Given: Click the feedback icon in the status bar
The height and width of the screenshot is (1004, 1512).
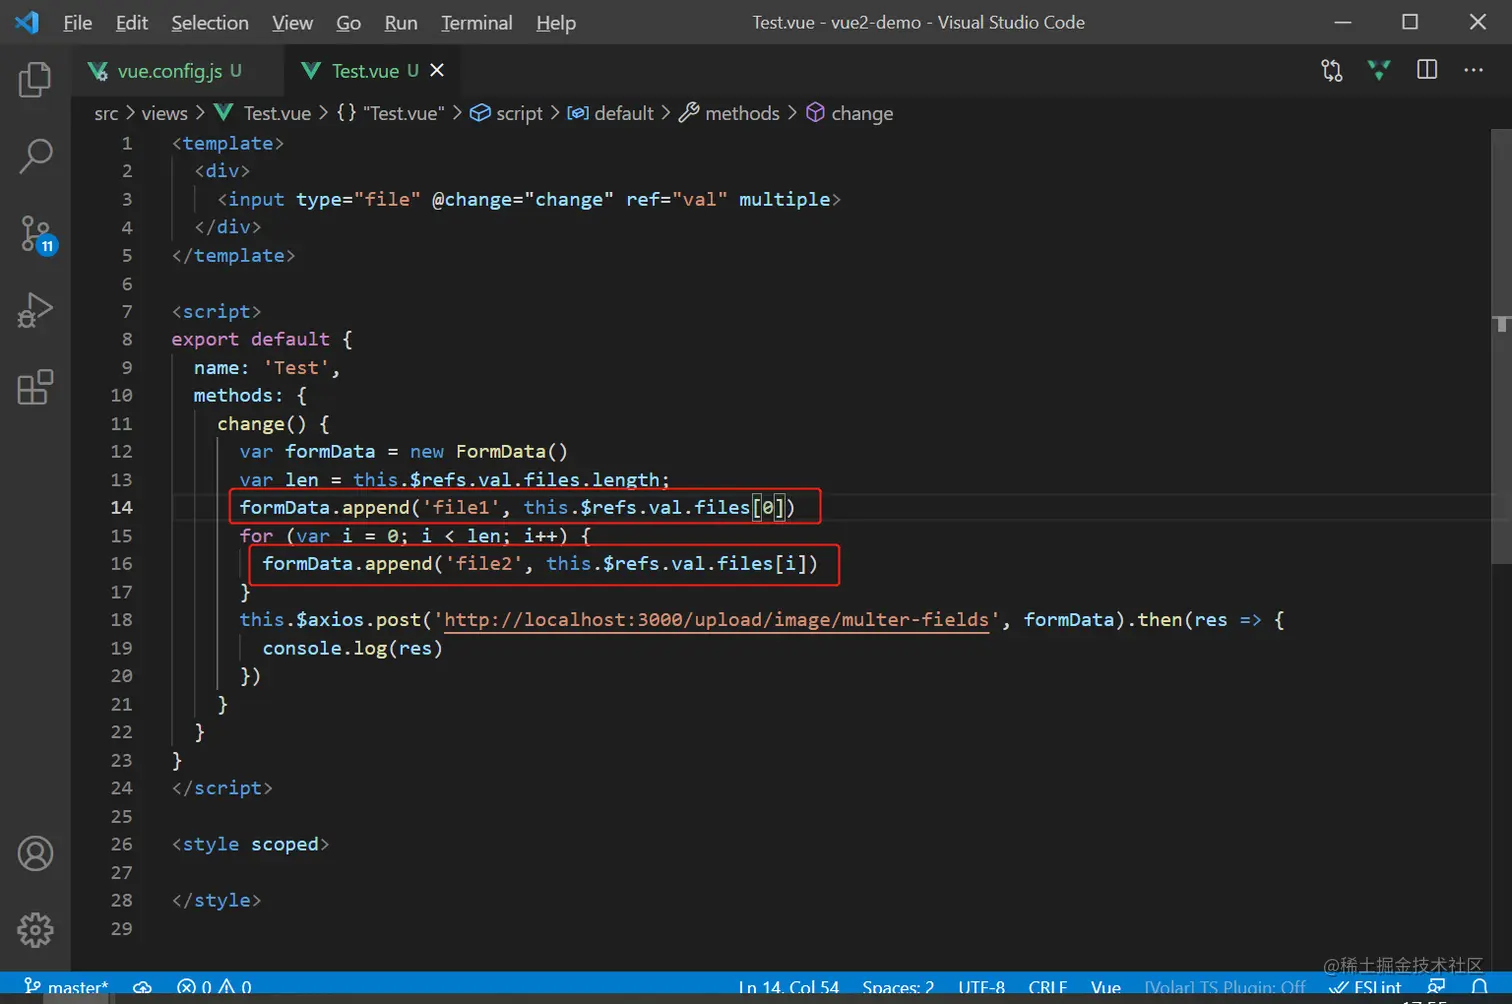Looking at the screenshot, I should pos(1437,988).
